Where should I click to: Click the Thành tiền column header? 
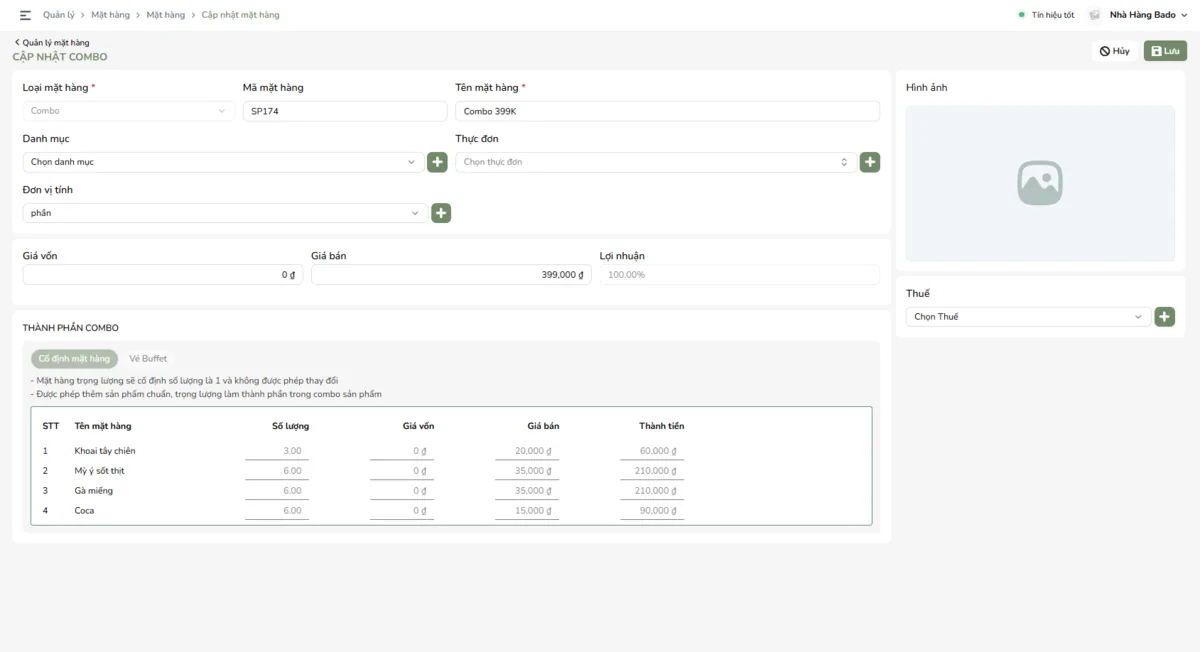pyautogui.click(x=662, y=426)
